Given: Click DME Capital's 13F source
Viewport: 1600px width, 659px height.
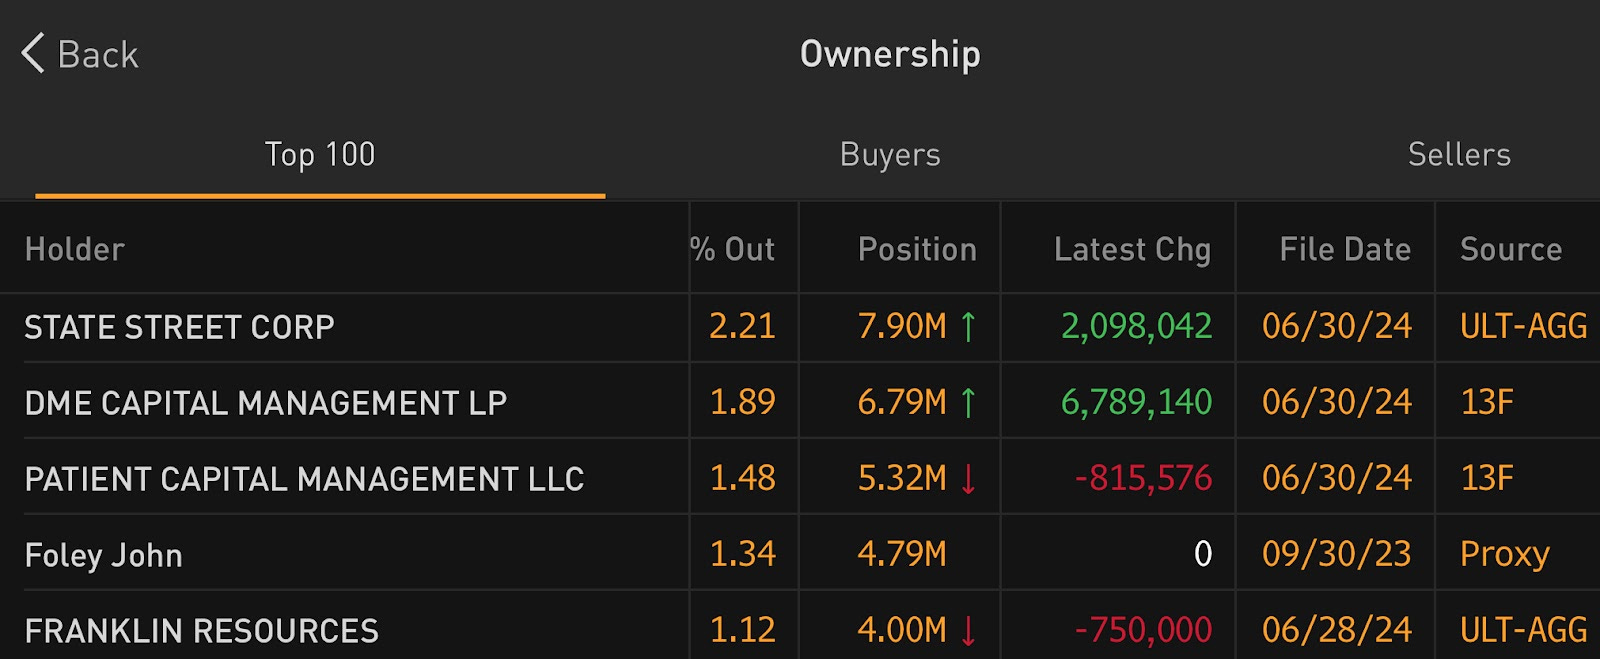Looking at the screenshot, I should (1487, 402).
